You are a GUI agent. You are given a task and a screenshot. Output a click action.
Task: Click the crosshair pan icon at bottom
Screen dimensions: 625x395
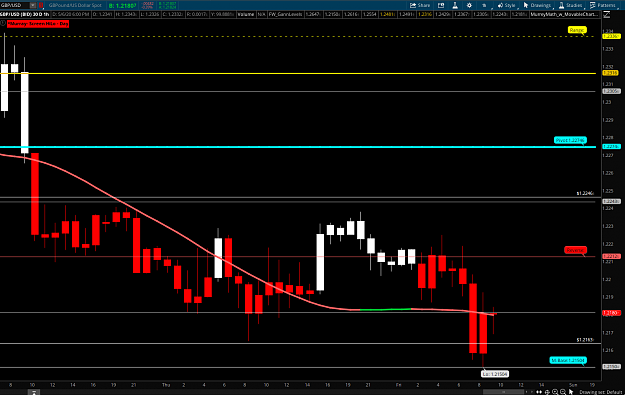(547, 392)
